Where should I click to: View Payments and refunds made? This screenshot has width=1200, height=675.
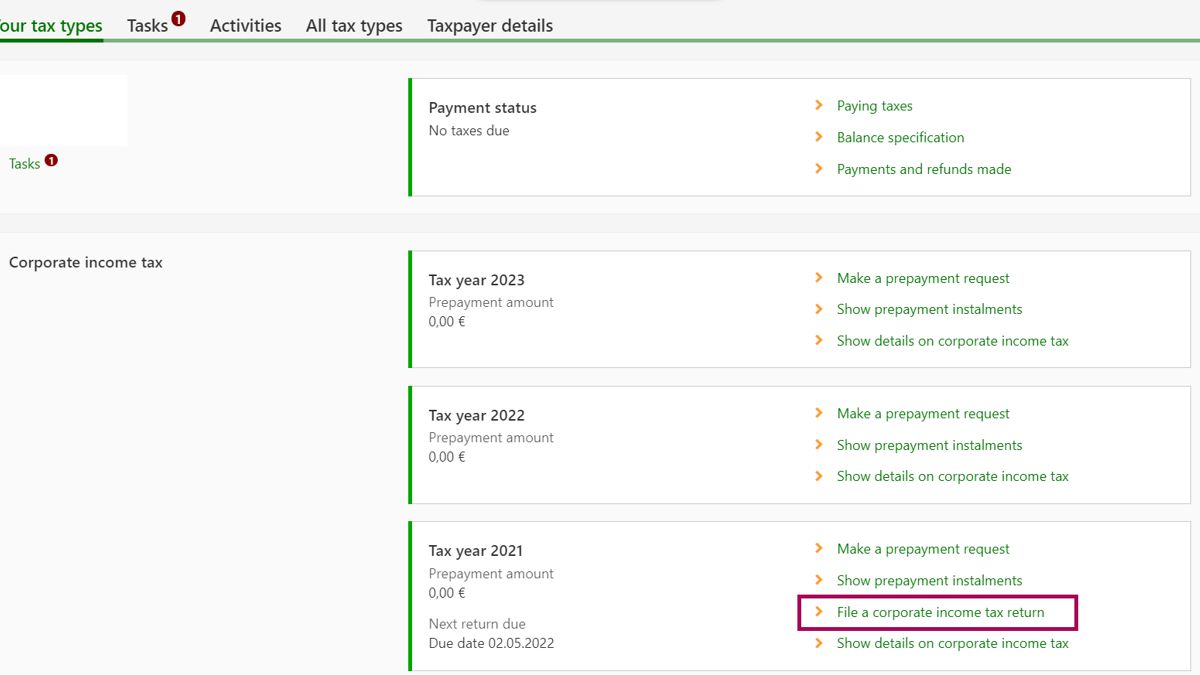click(x=923, y=170)
